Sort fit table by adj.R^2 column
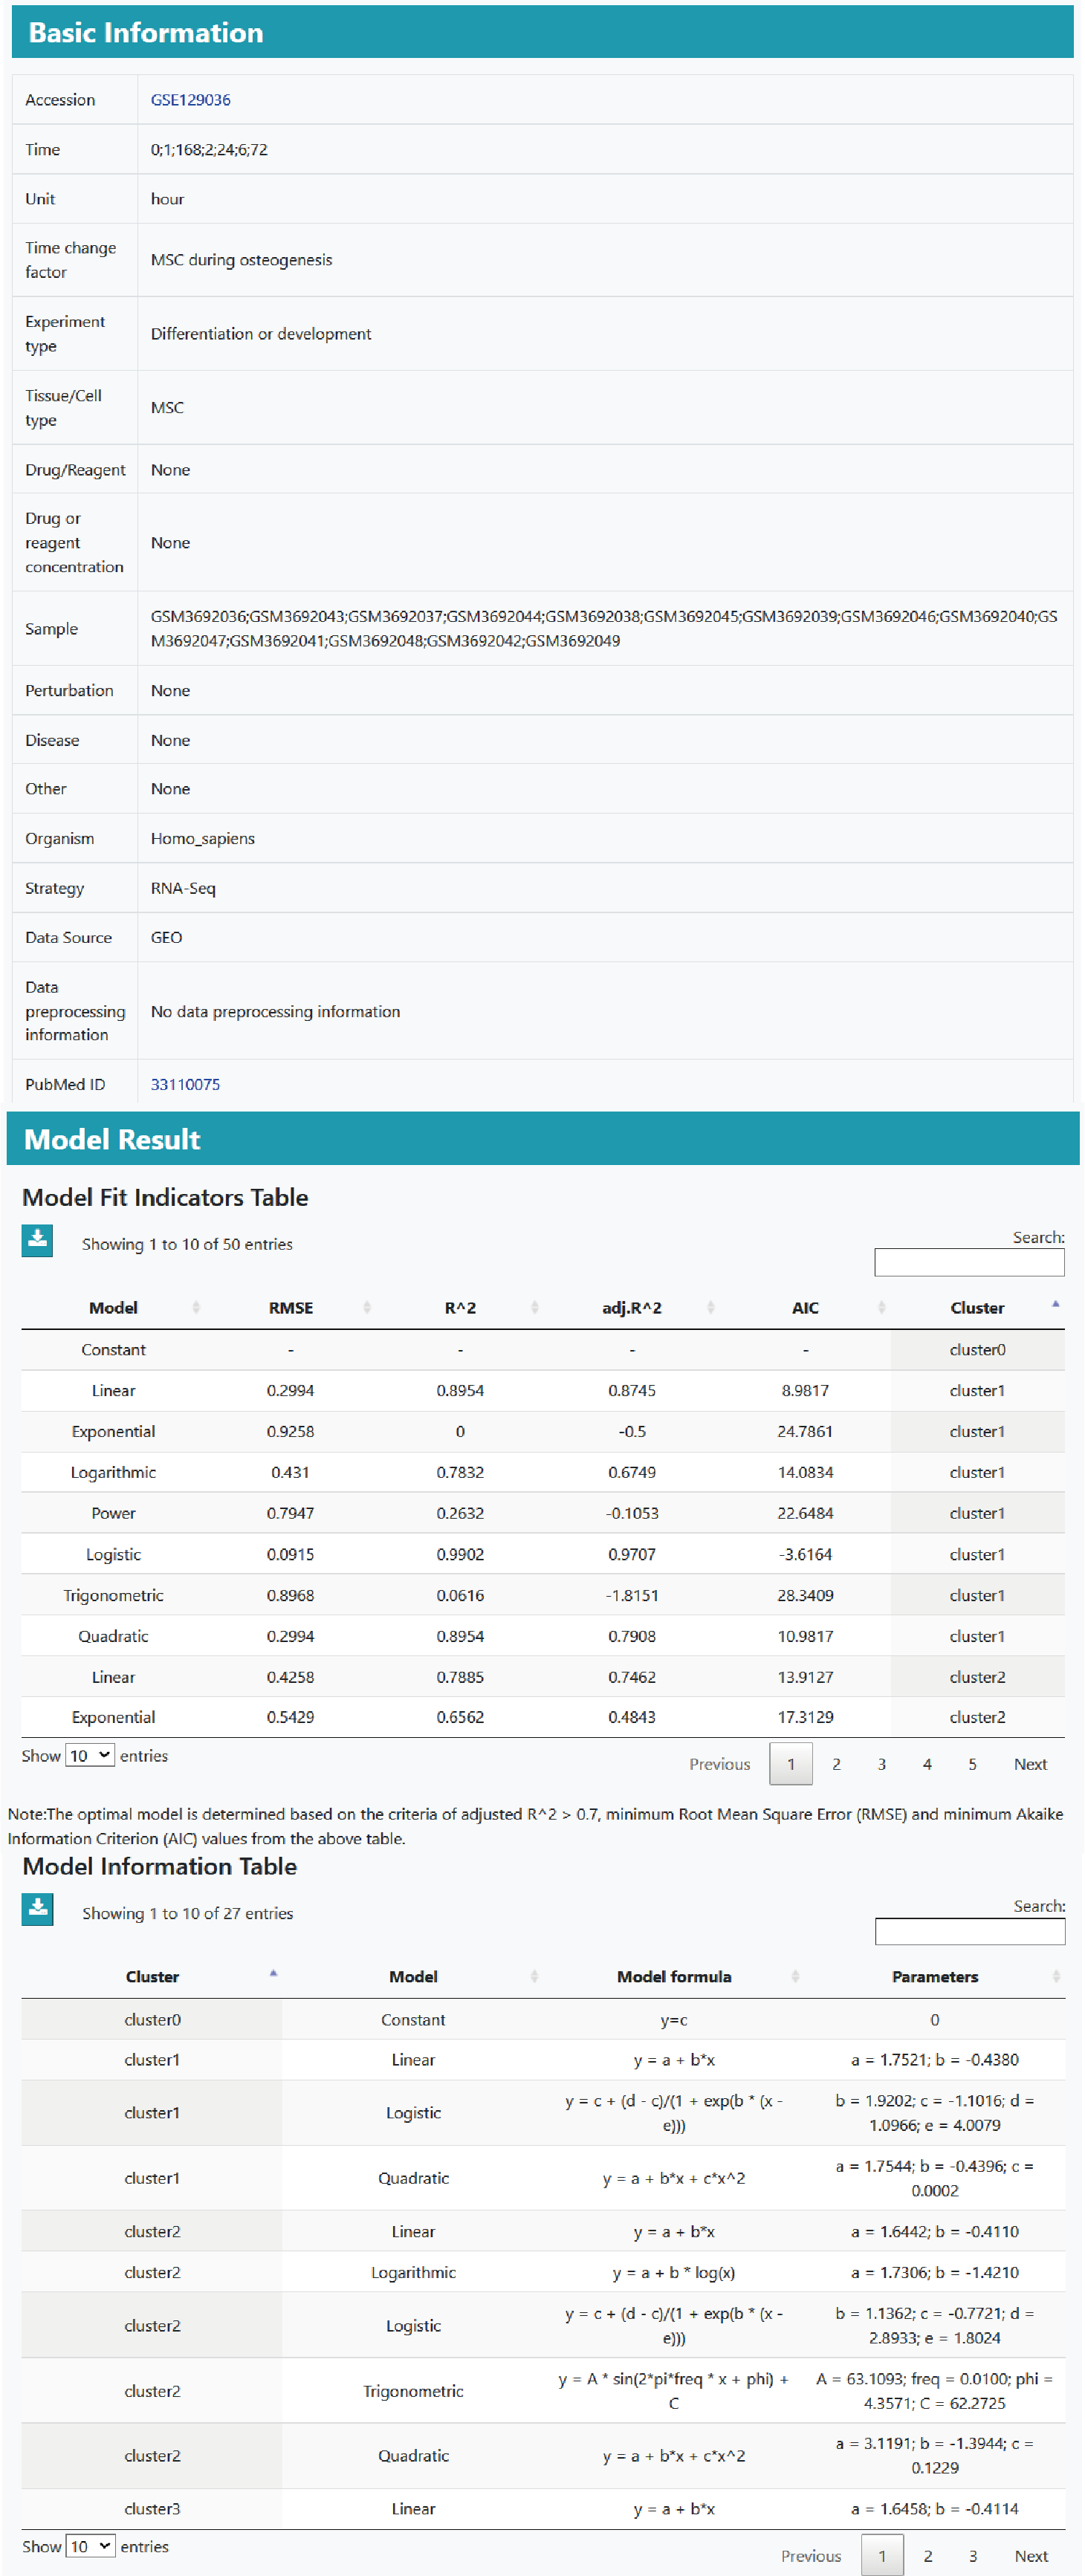 [x=632, y=1307]
